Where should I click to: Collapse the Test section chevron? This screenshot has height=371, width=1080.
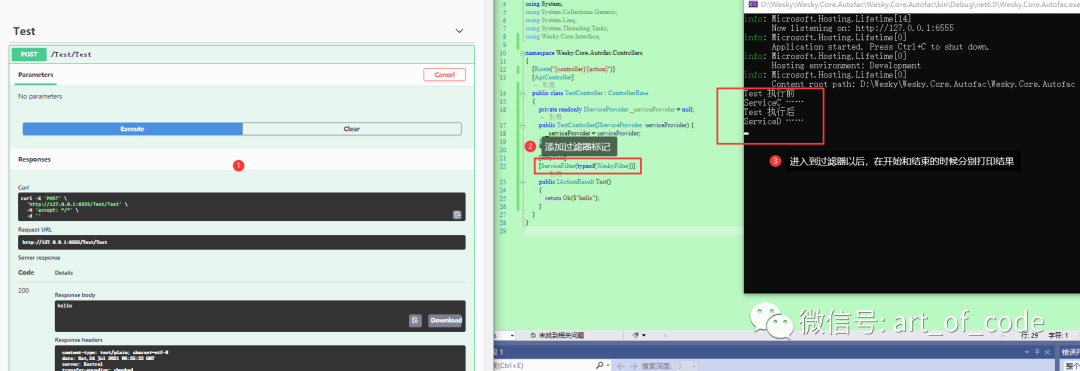tap(459, 31)
